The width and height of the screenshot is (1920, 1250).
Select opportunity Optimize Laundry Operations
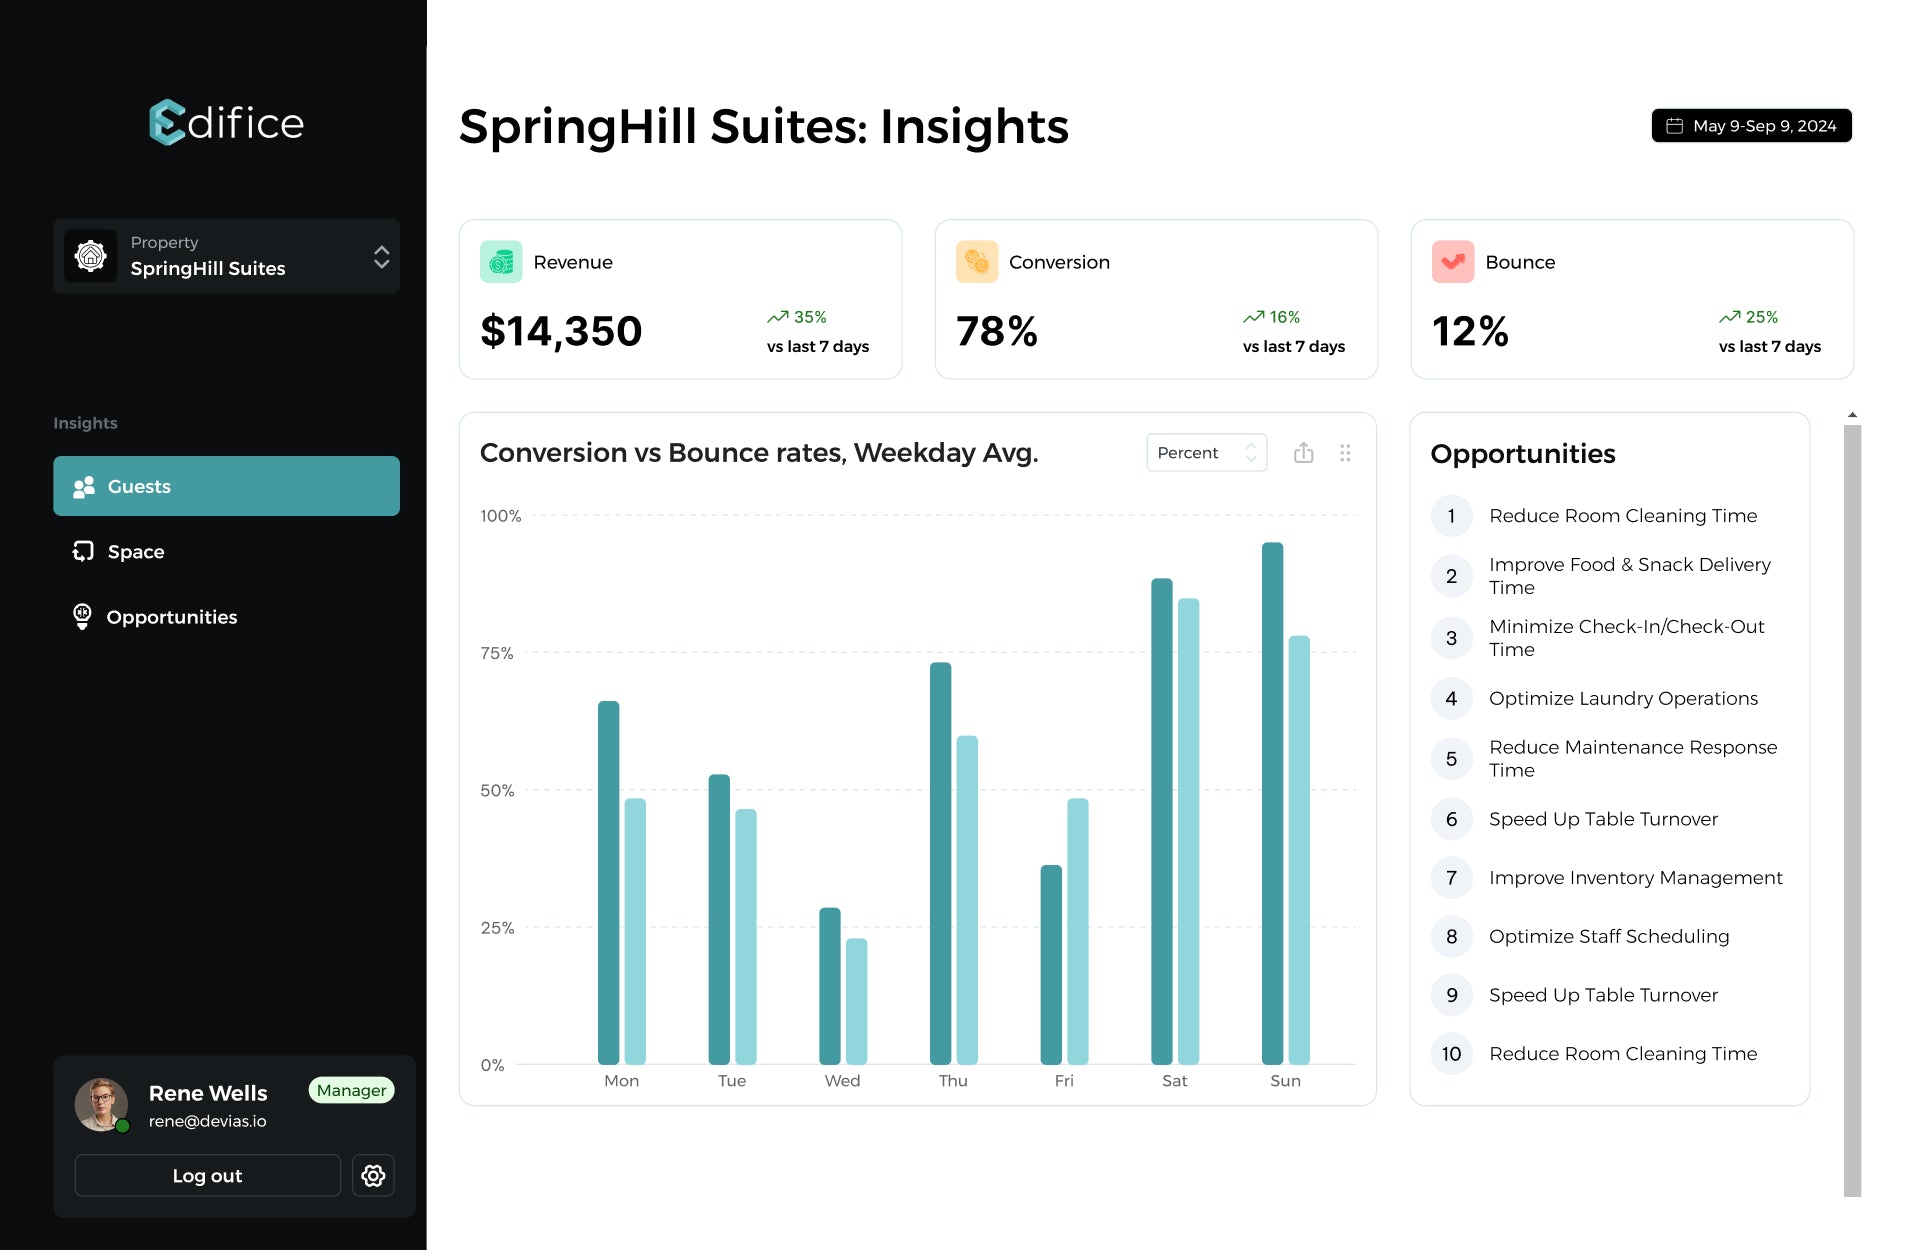pos(1622,698)
